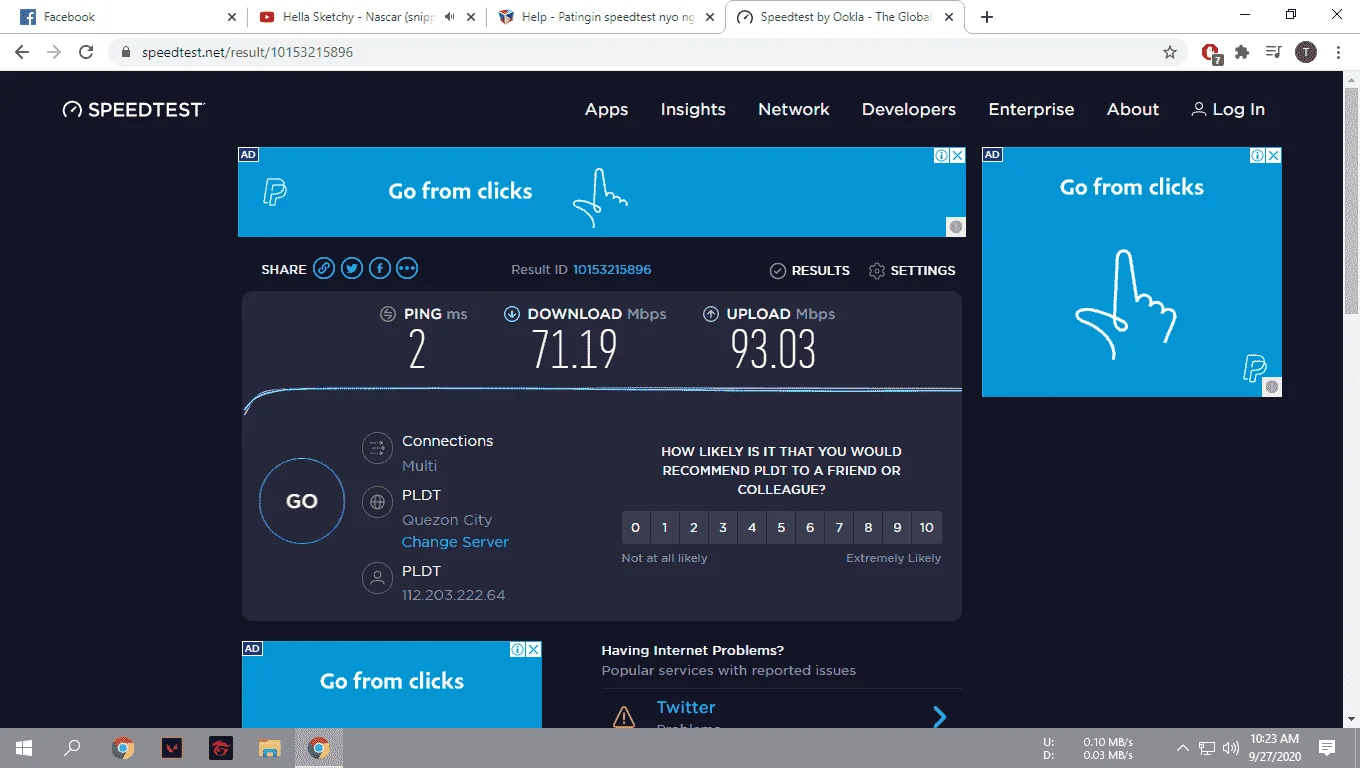
Task: Open the Insights menu
Action: (693, 110)
